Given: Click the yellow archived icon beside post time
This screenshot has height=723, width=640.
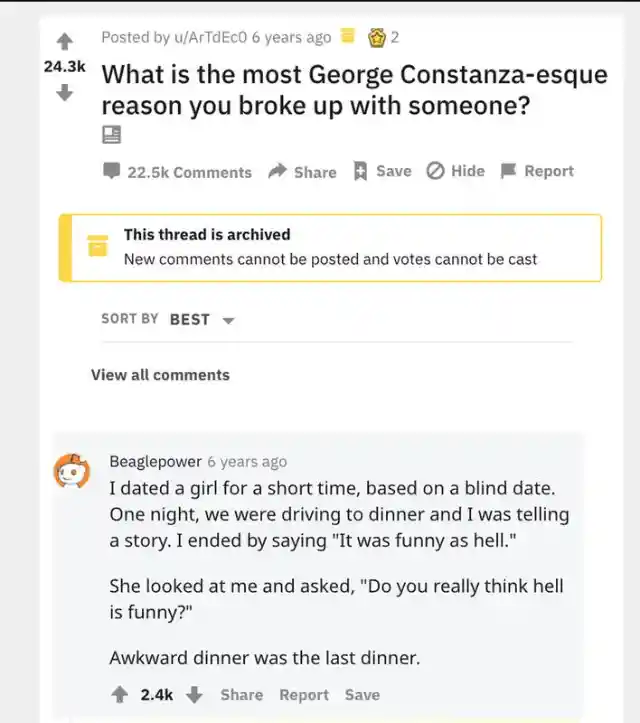Looking at the screenshot, I should point(348,37).
